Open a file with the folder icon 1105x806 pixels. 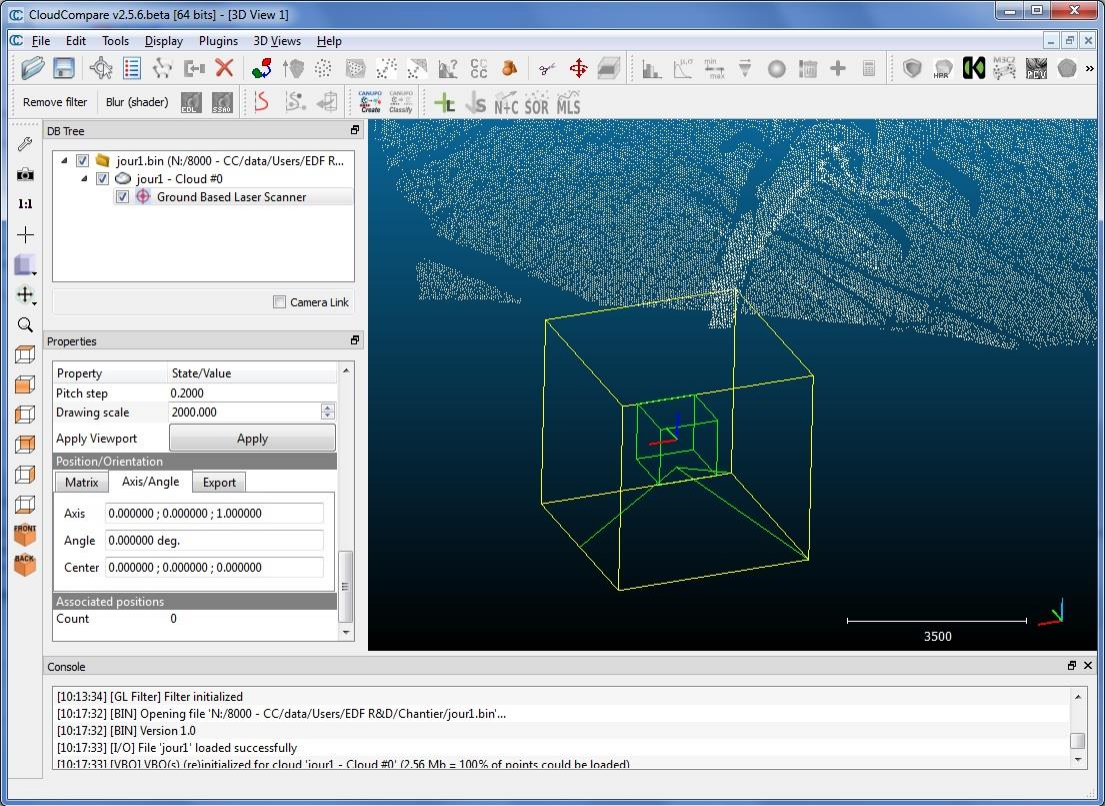click(32, 68)
